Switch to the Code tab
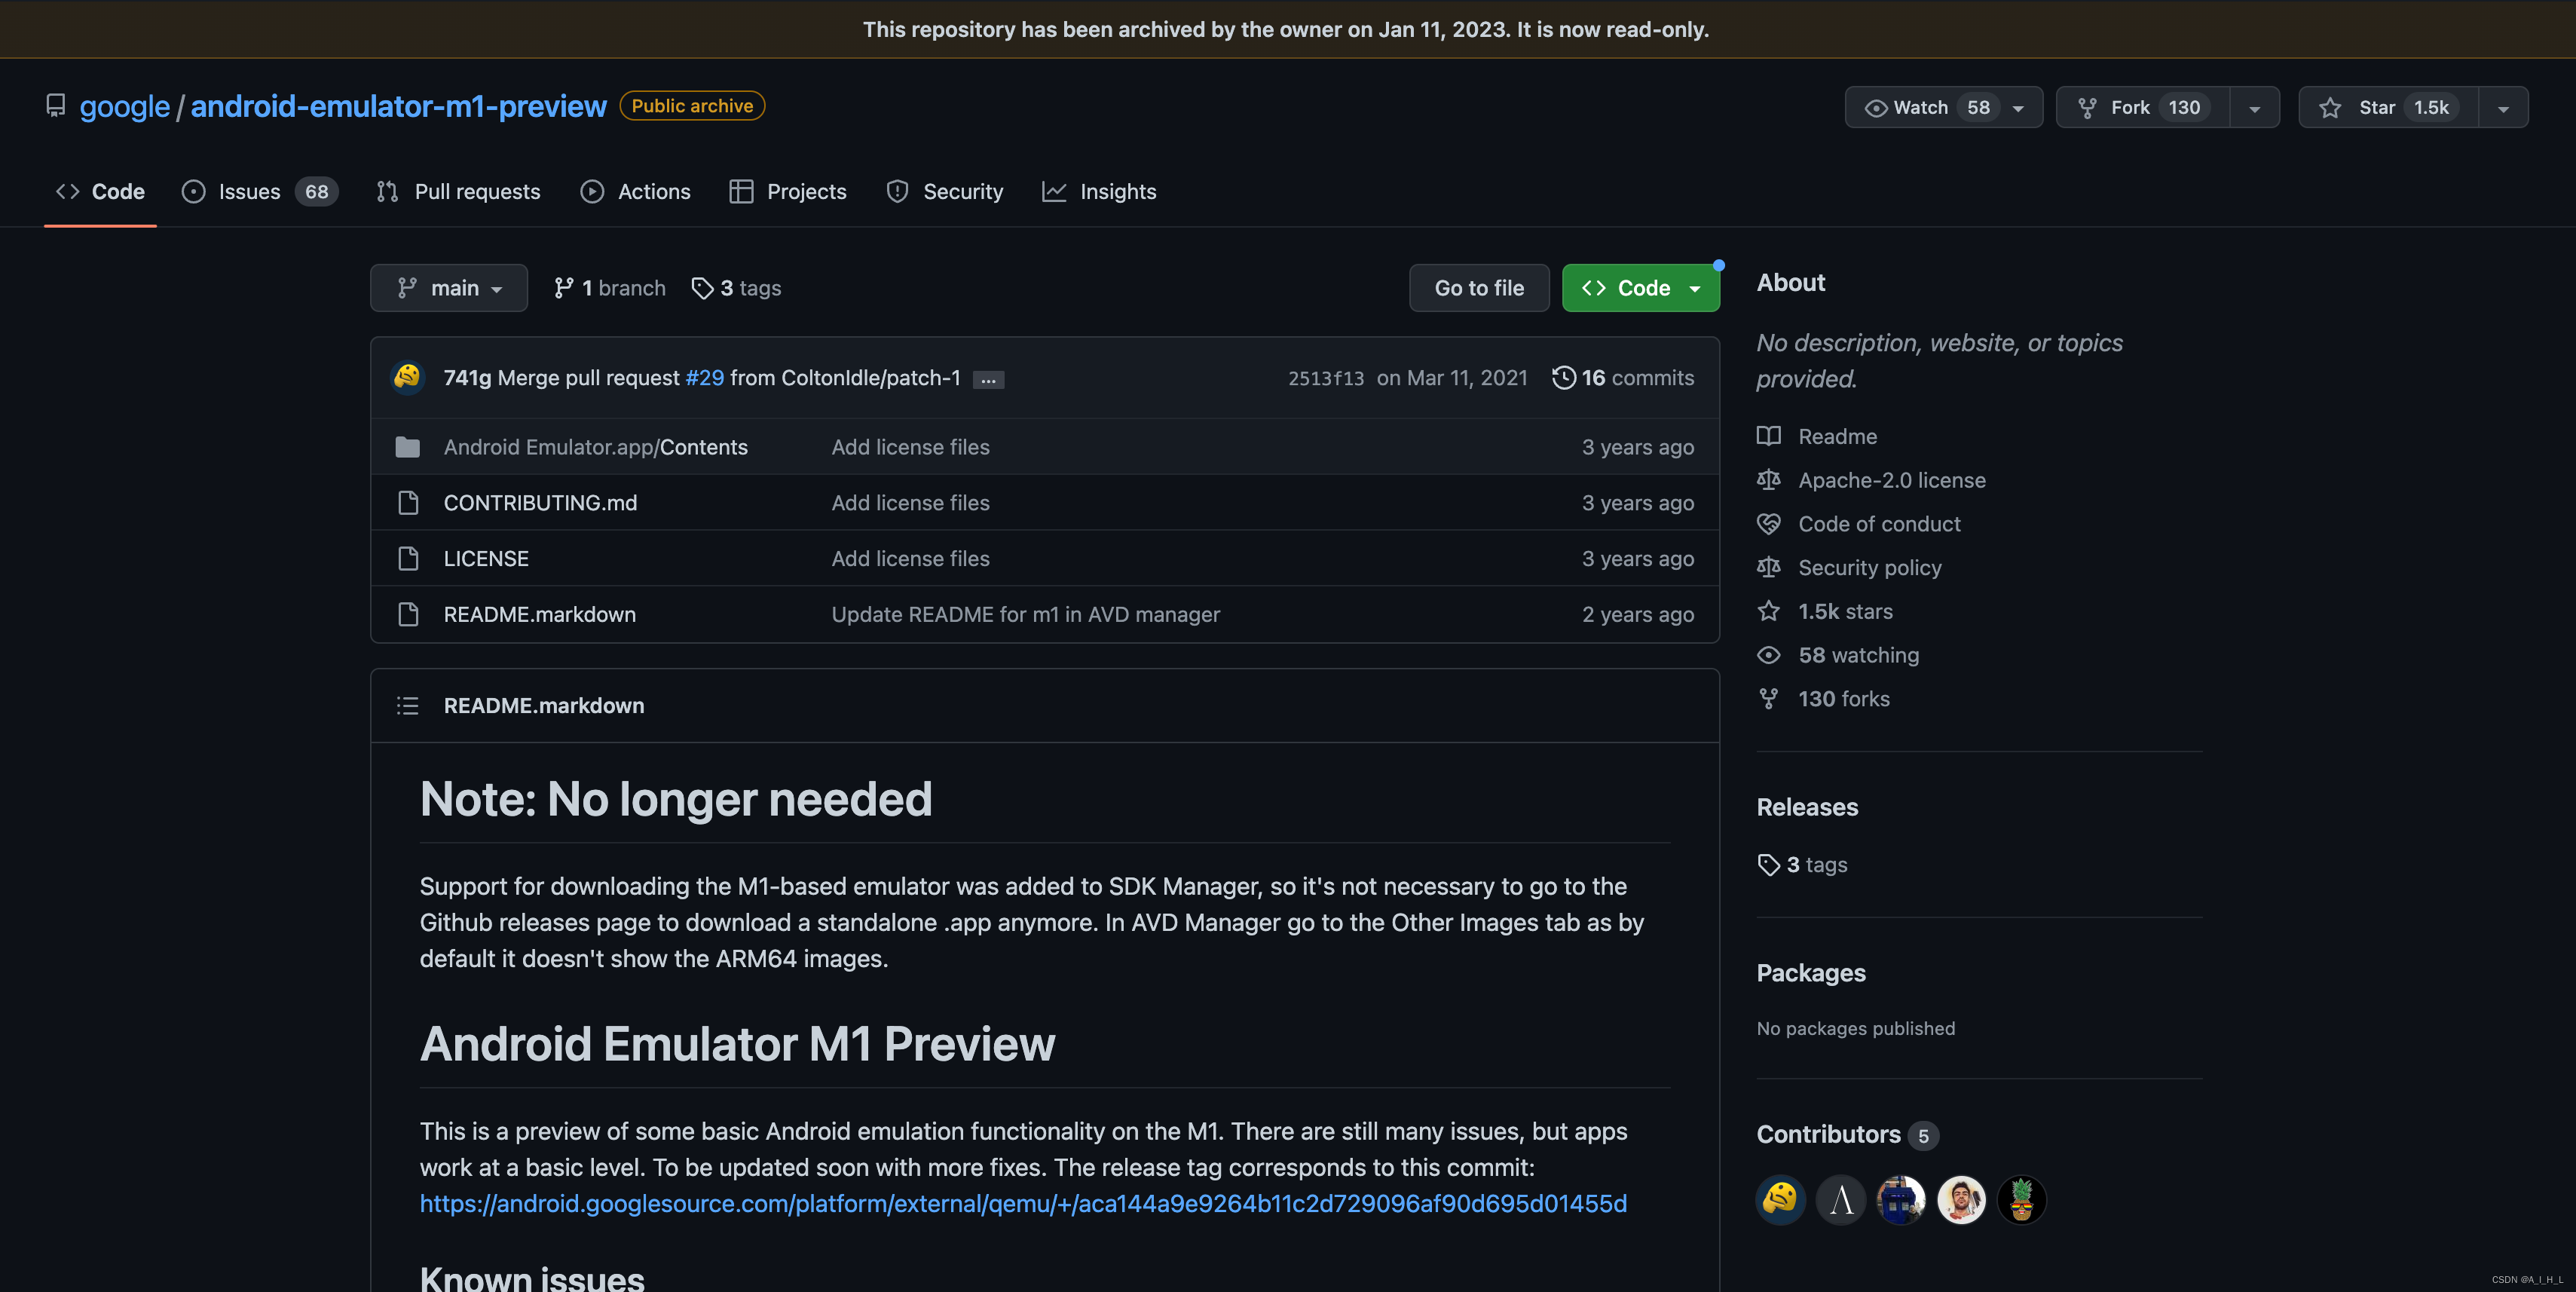 (100, 191)
